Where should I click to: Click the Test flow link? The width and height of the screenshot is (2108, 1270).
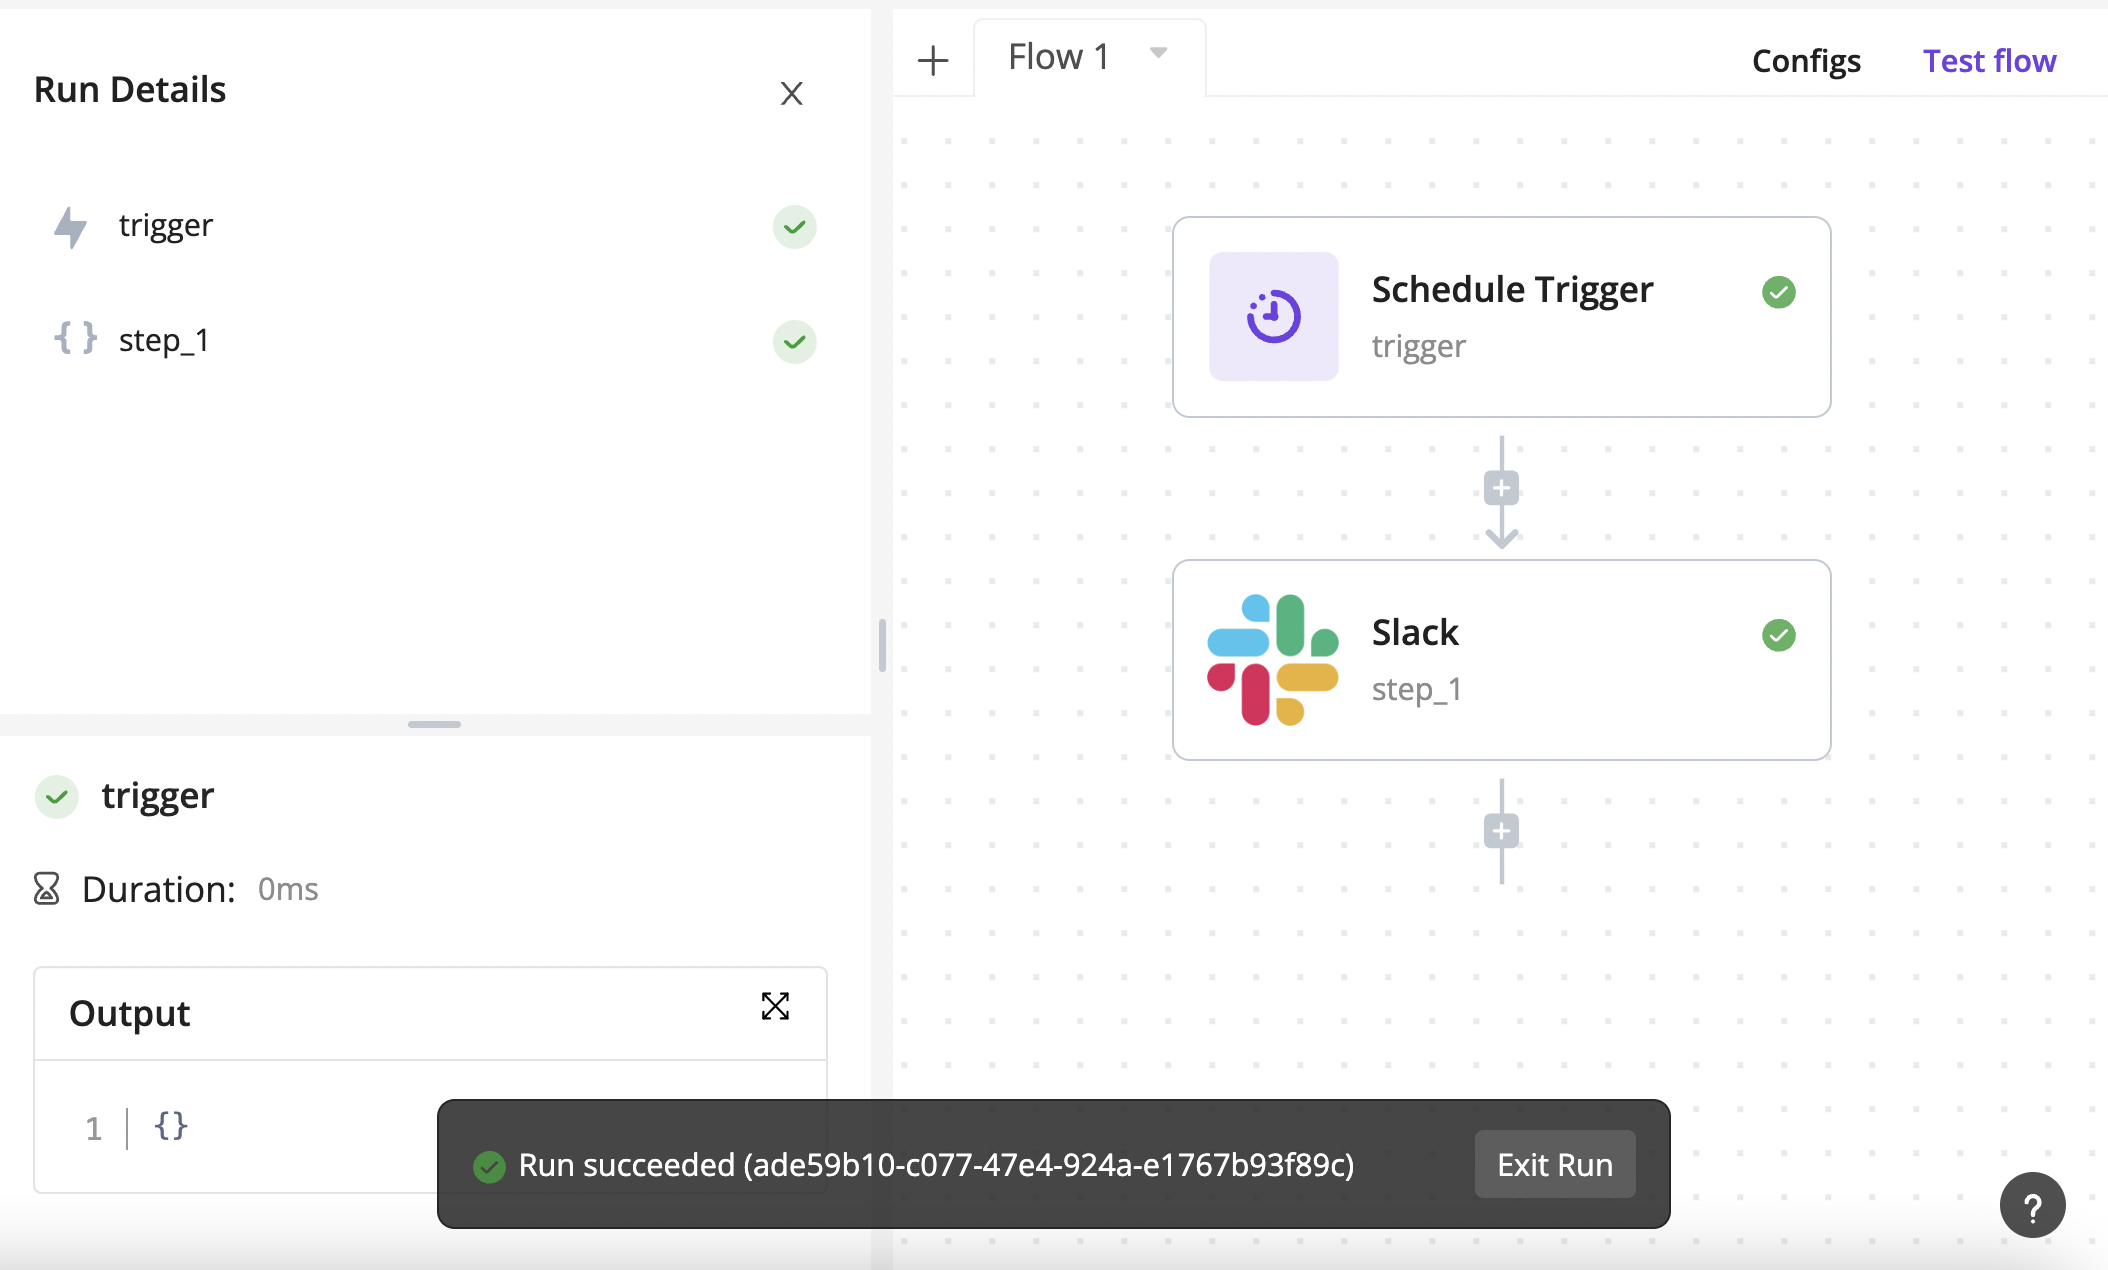point(1989,61)
